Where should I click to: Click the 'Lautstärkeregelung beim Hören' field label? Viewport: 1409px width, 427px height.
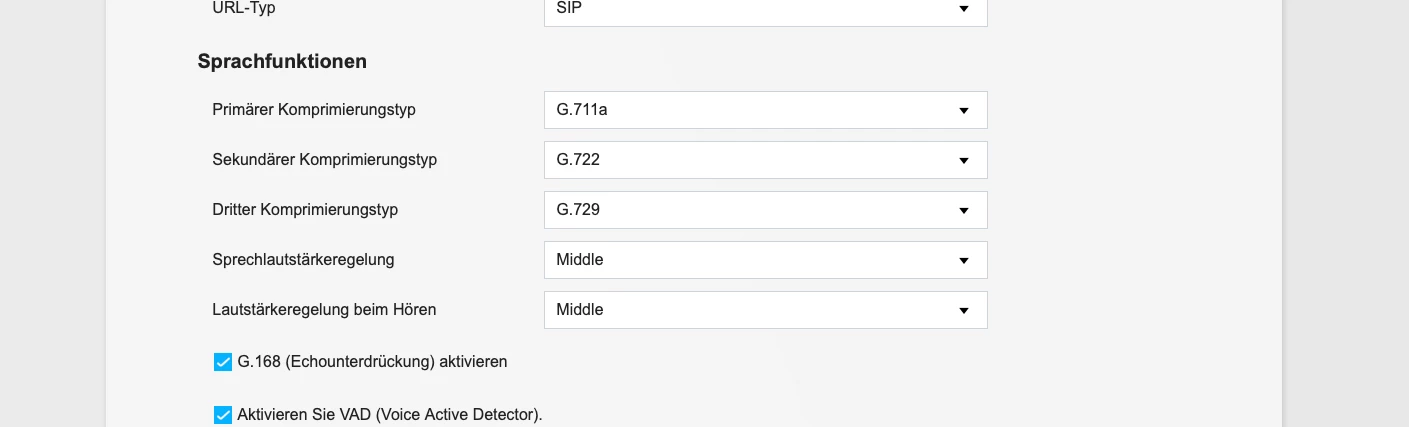[324, 310]
